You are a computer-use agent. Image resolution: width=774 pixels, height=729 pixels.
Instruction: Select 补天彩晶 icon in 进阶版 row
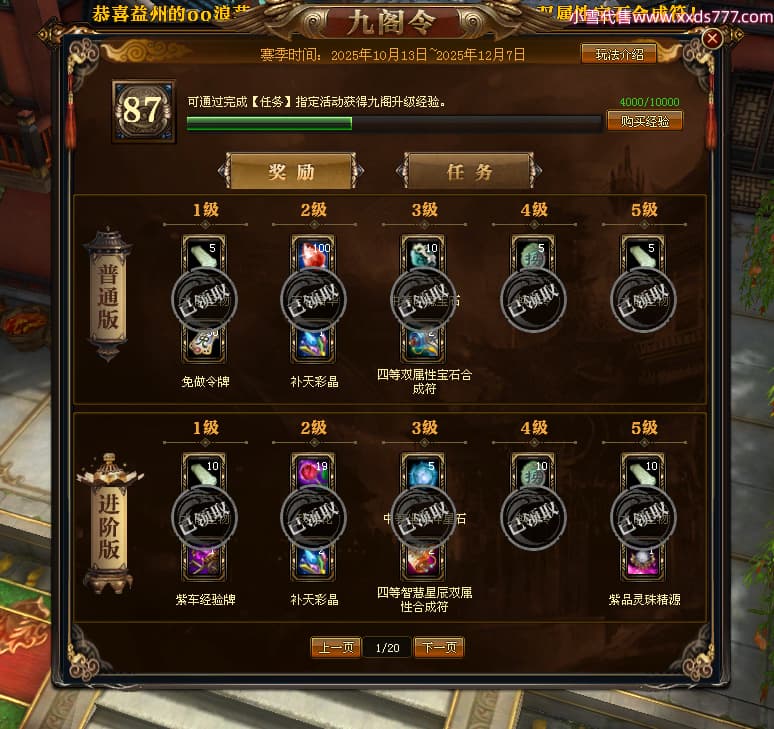(x=313, y=562)
